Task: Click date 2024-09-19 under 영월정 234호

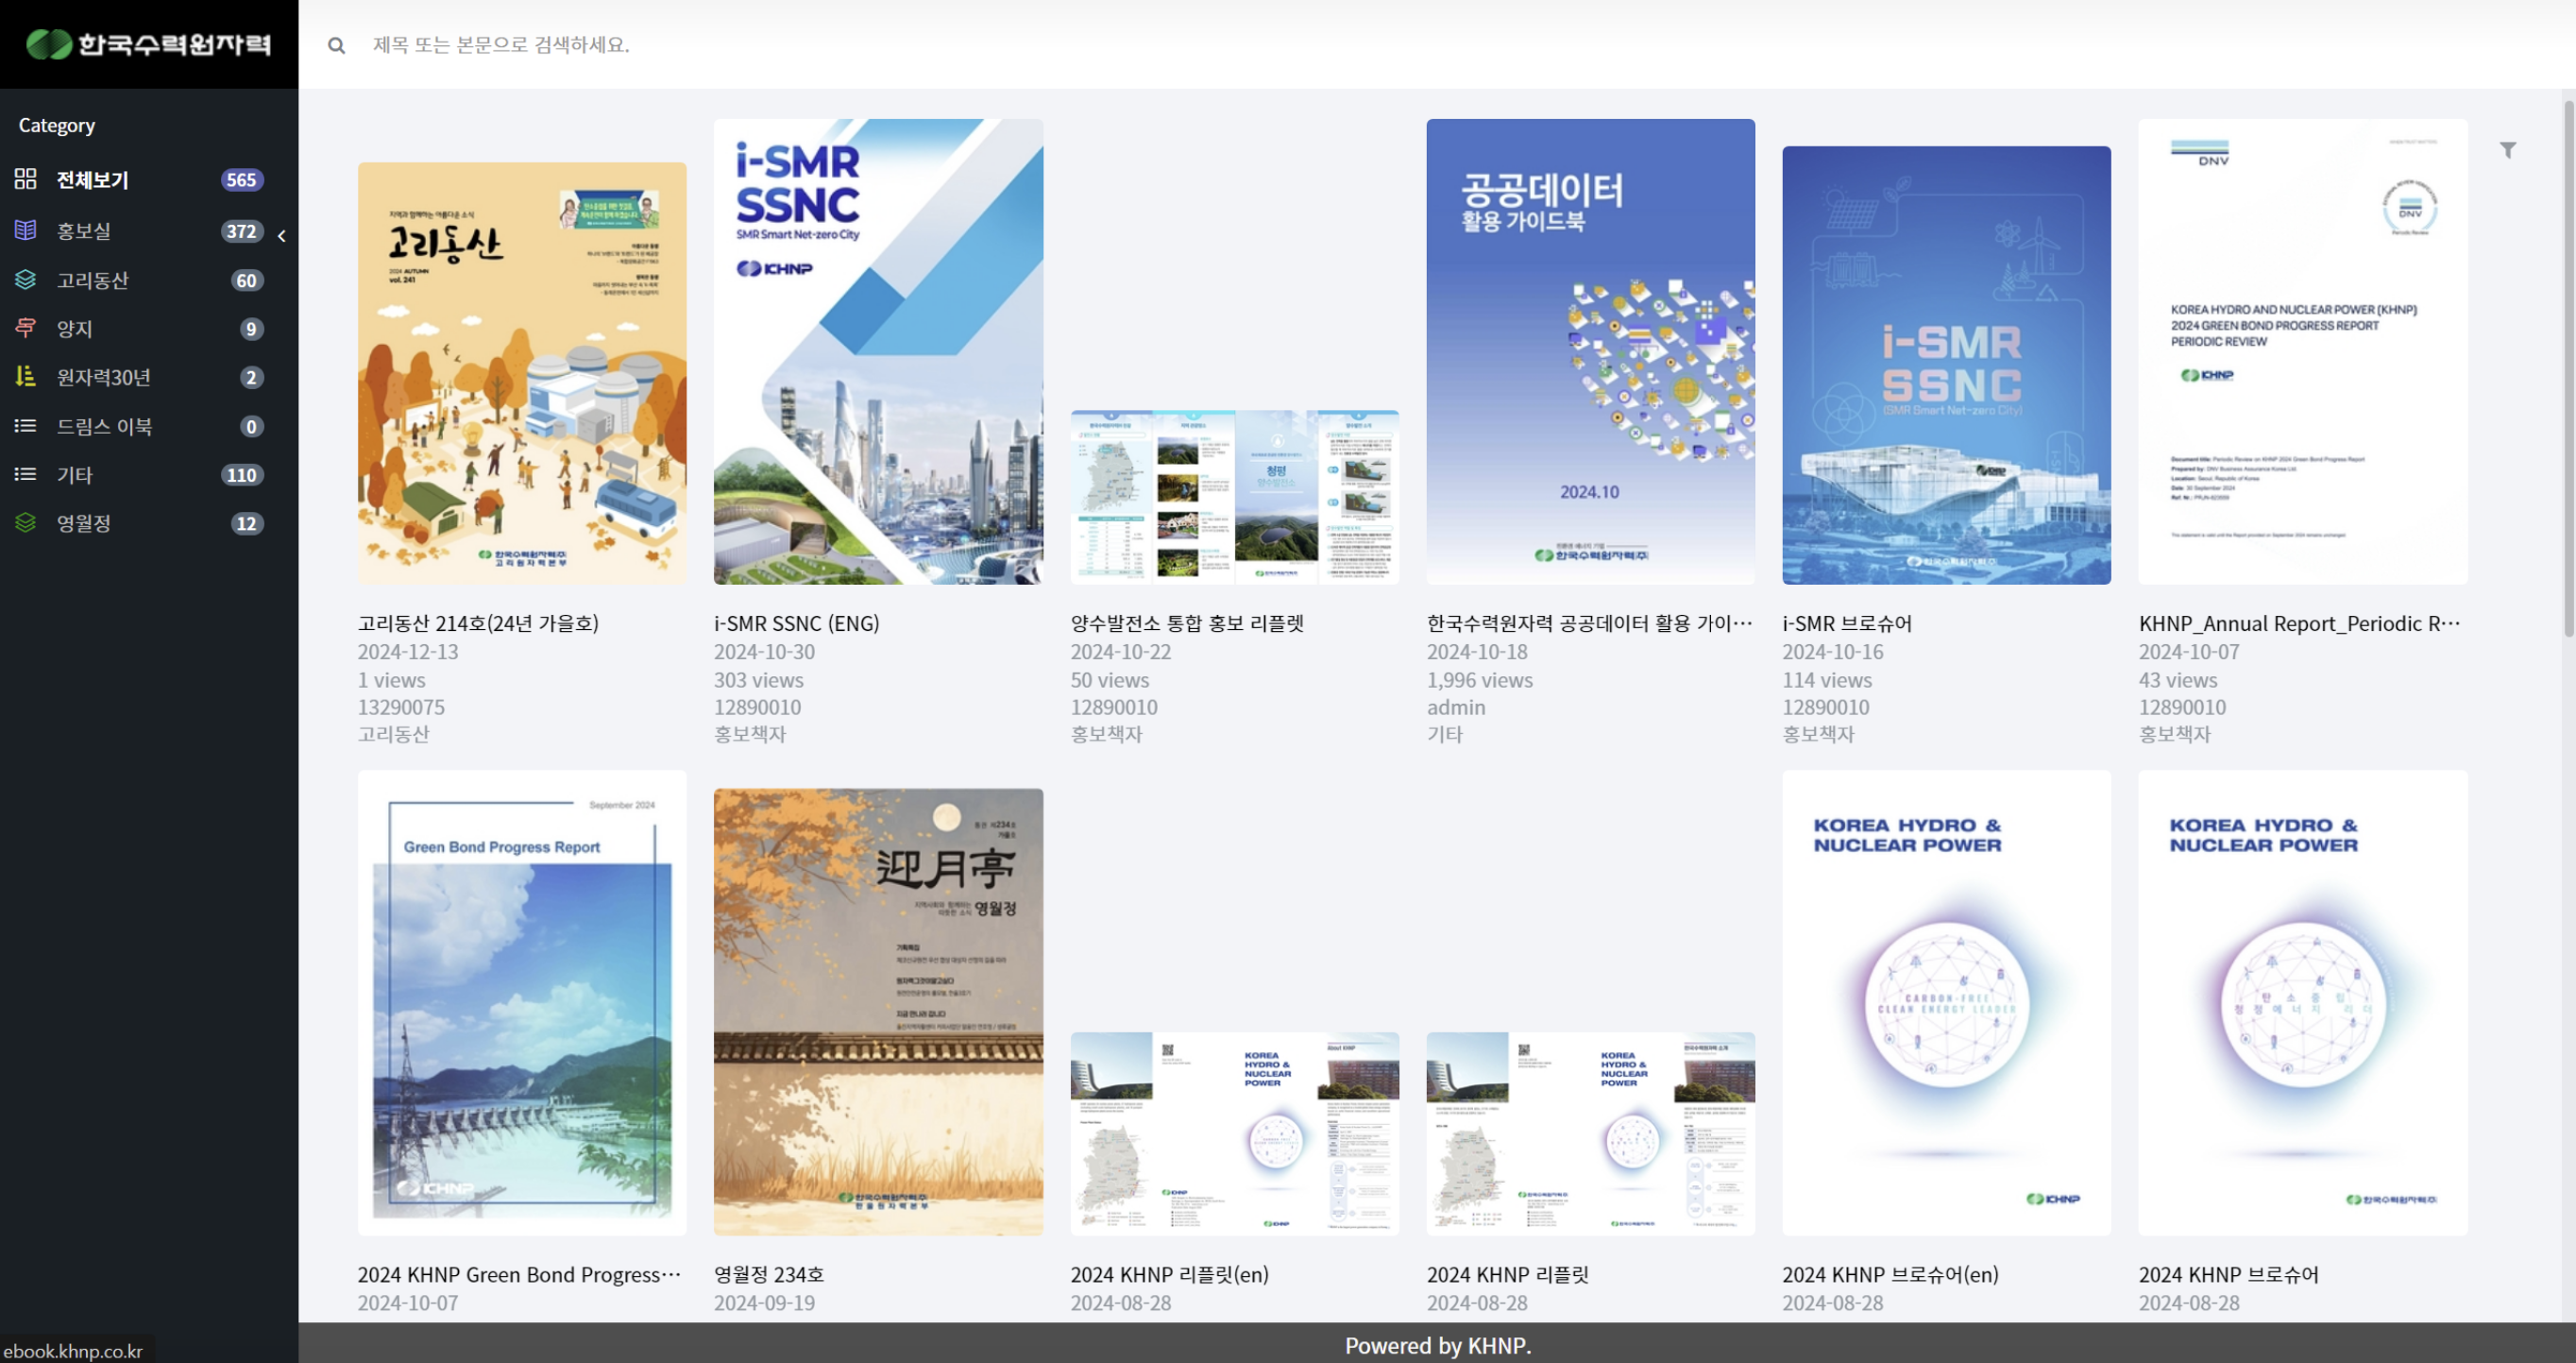Action: coord(764,1303)
